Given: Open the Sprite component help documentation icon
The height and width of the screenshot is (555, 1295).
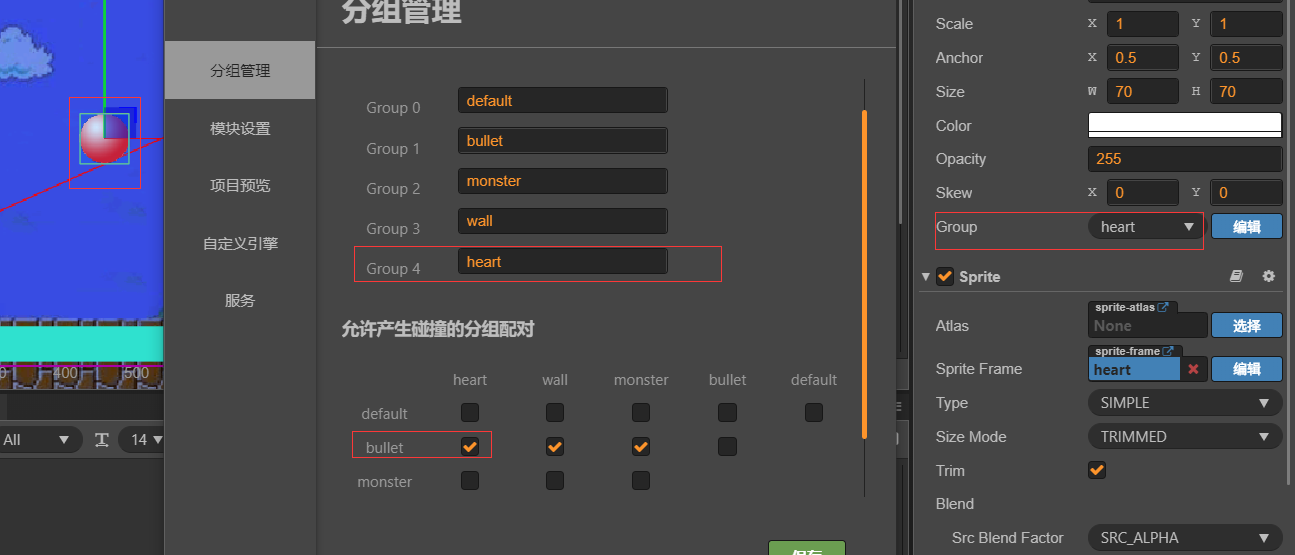Looking at the screenshot, I should (x=1236, y=276).
